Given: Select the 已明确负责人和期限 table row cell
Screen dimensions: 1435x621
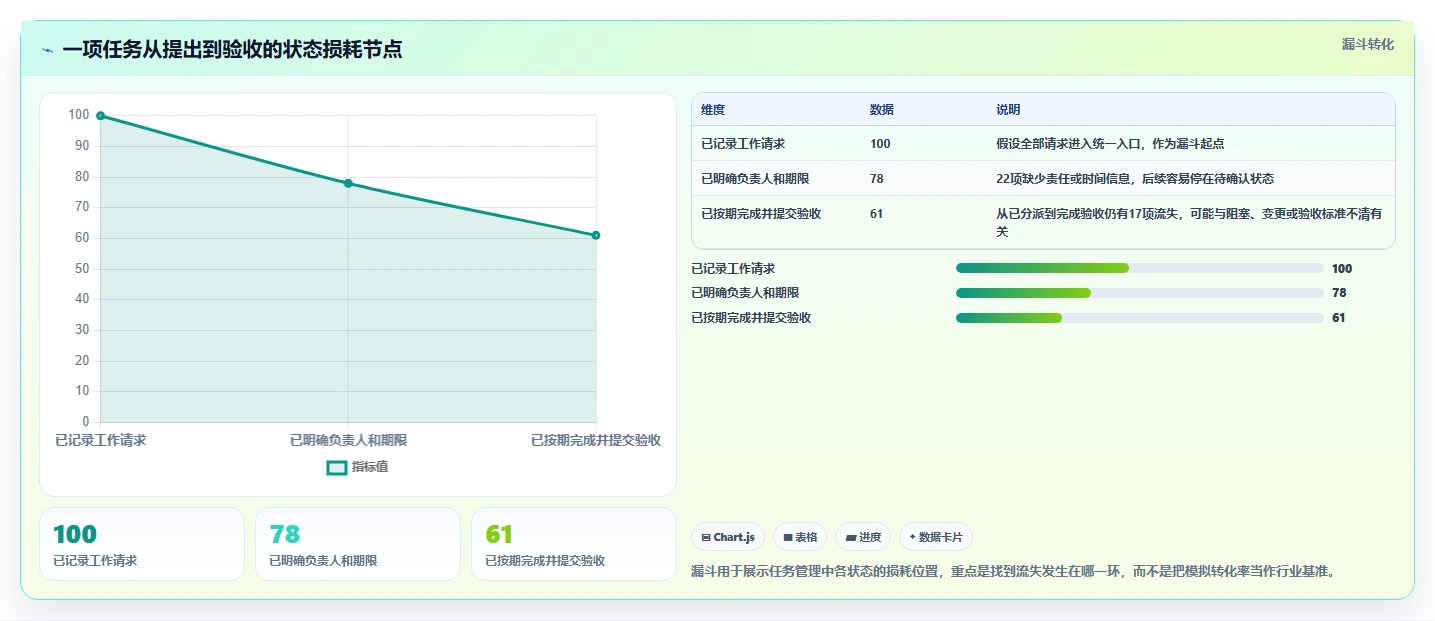Looking at the screenshot, I should click(x=755, y=179).
